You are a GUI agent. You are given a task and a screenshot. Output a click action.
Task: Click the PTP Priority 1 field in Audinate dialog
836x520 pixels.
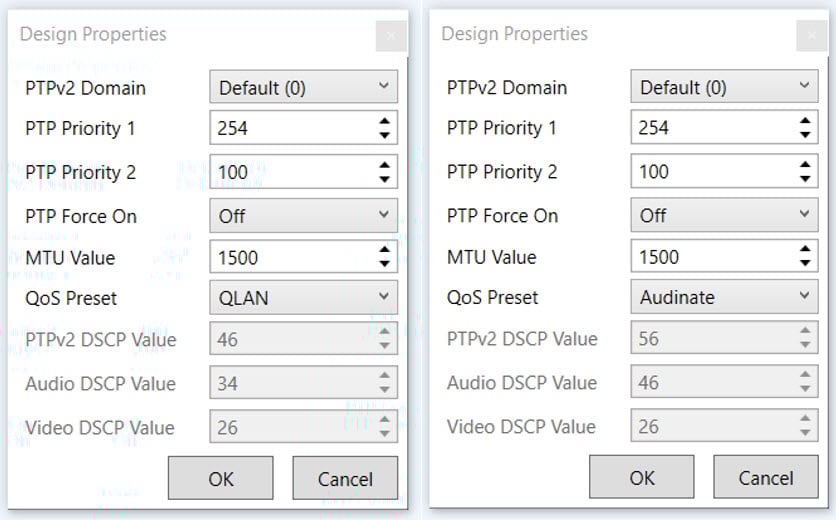tap(710, 128)
